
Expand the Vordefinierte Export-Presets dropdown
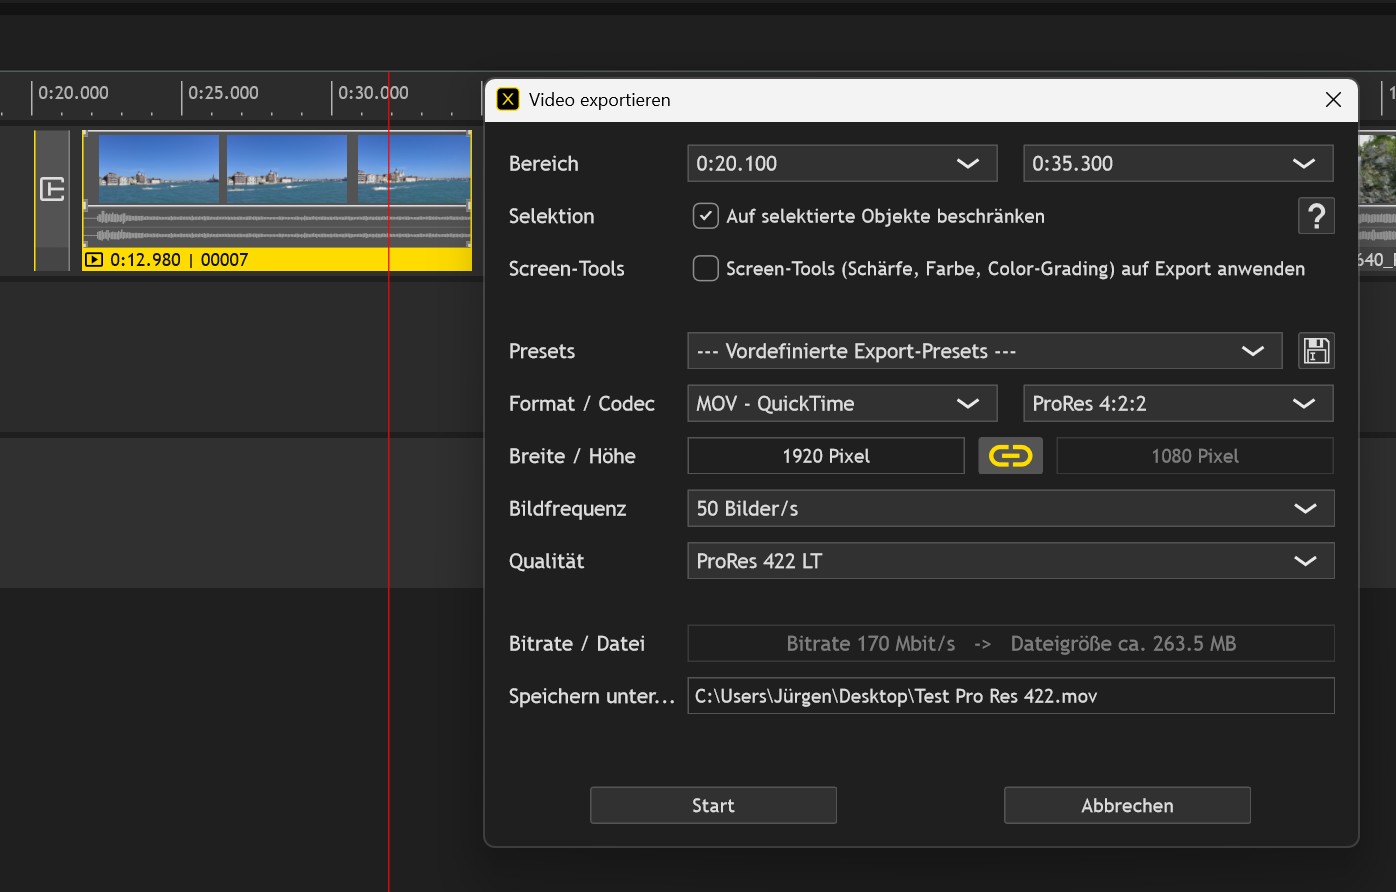click(x=985, y=351)
